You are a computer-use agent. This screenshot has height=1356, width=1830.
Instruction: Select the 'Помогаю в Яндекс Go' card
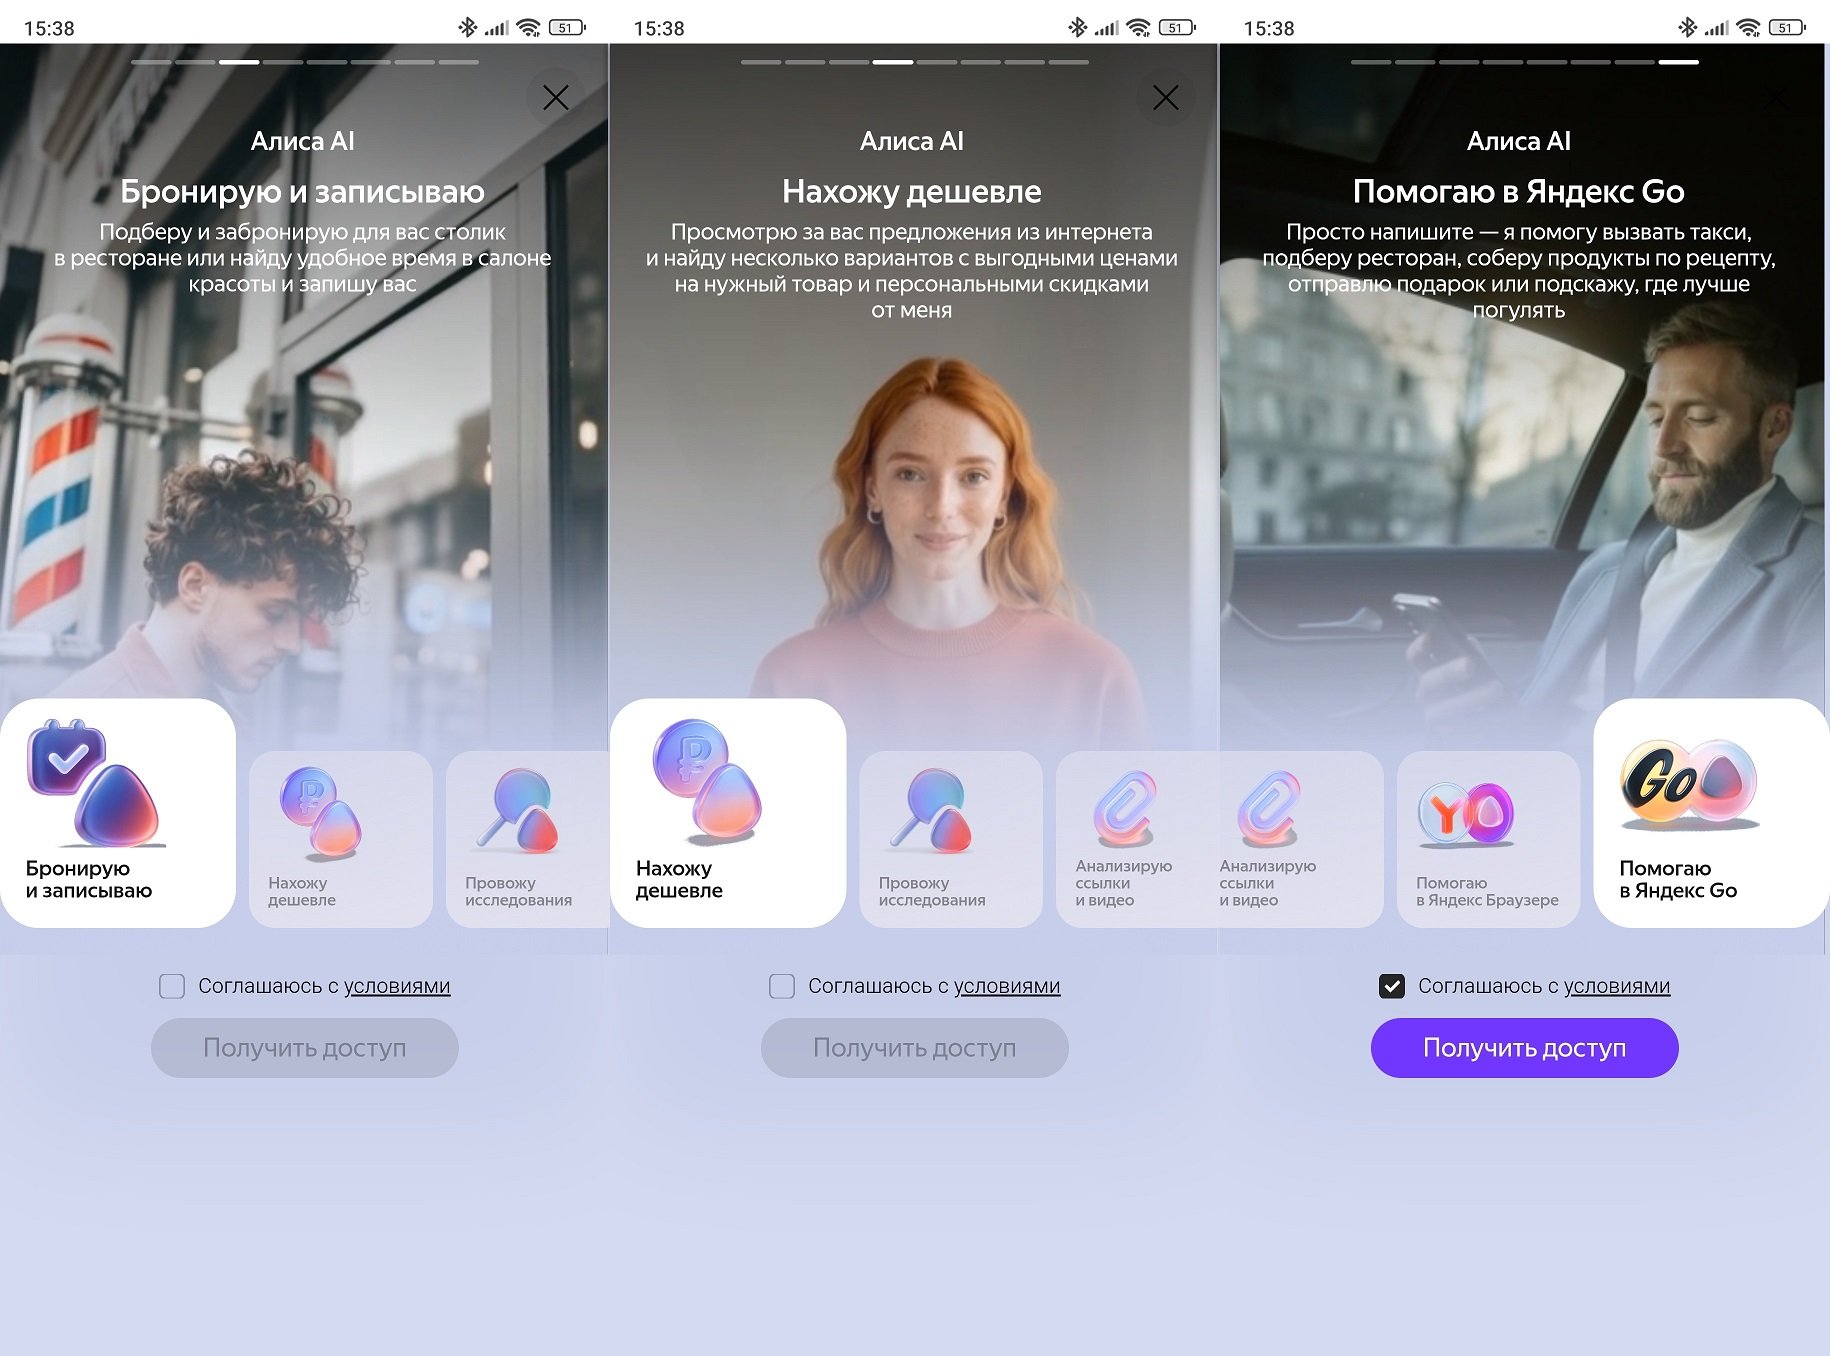click(1711, 813)
